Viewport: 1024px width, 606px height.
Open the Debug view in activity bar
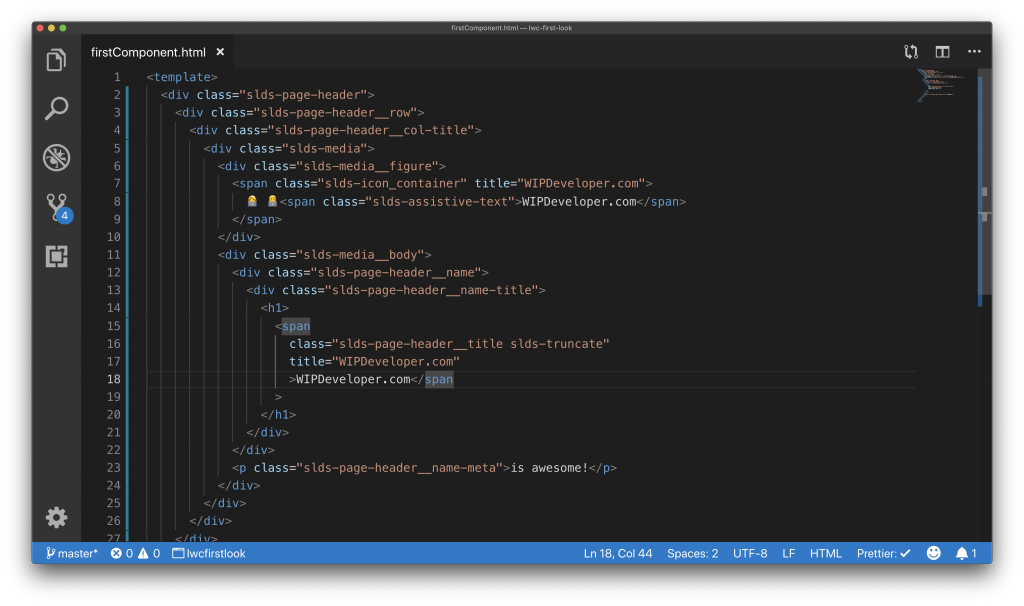point(56,157)
